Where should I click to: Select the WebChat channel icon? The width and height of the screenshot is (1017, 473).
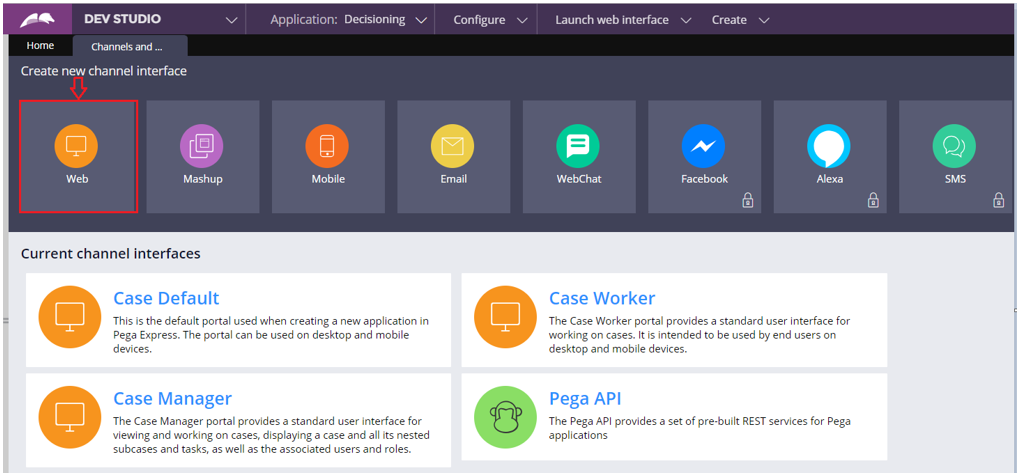(x=578, y=146)
